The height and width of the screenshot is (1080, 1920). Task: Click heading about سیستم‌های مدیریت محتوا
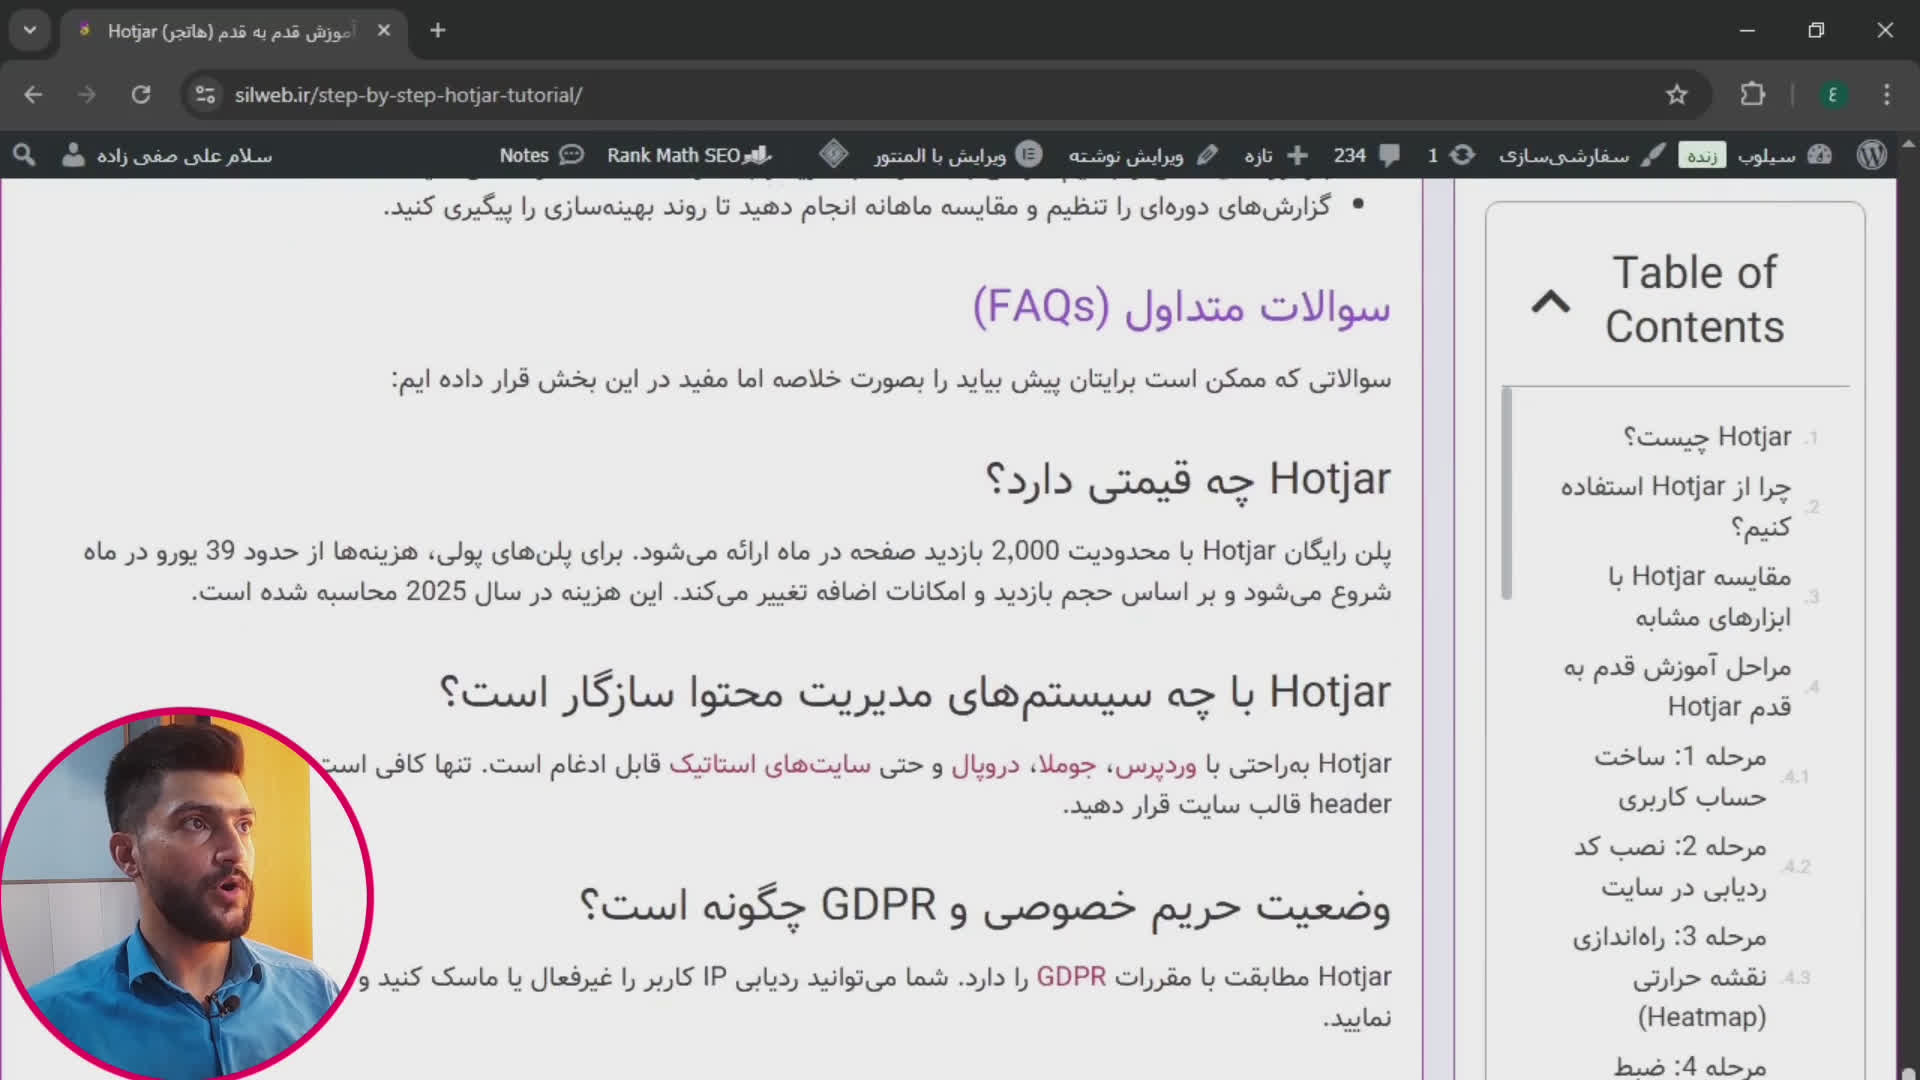pos(915,692)
